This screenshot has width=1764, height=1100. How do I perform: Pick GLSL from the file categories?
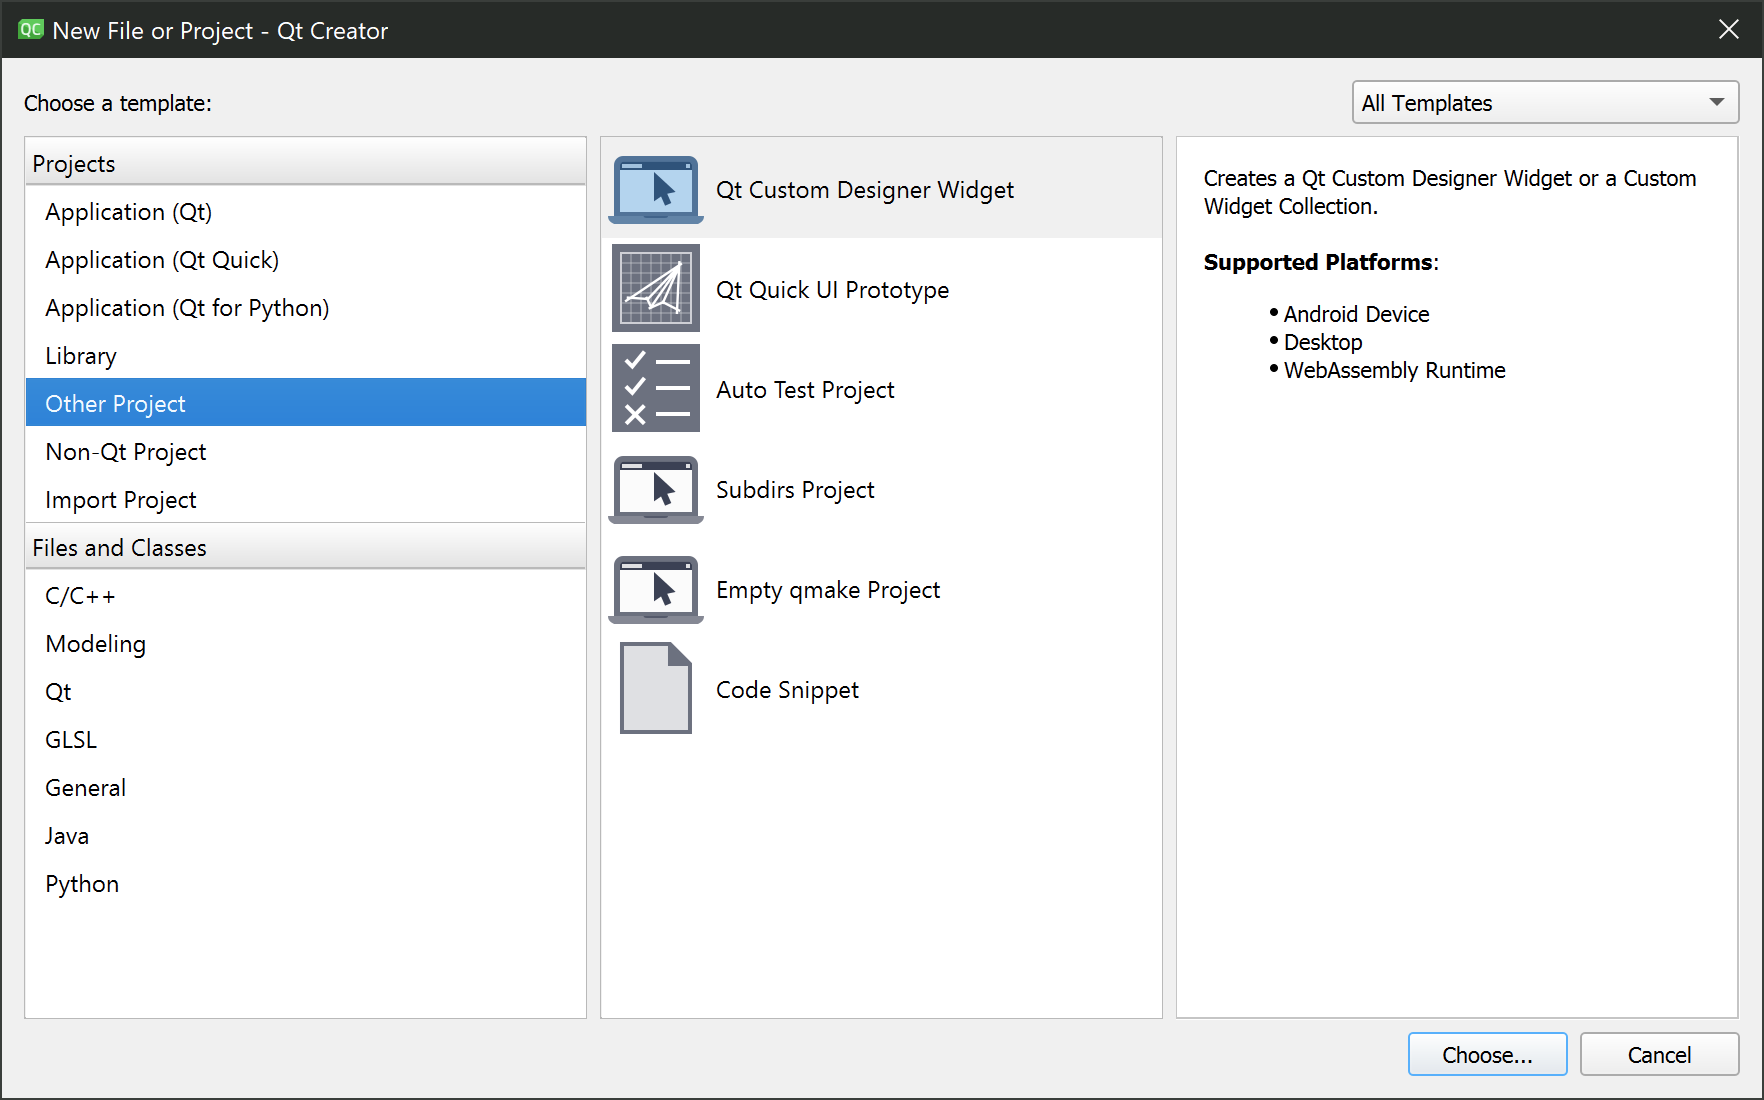coord(71,740)
